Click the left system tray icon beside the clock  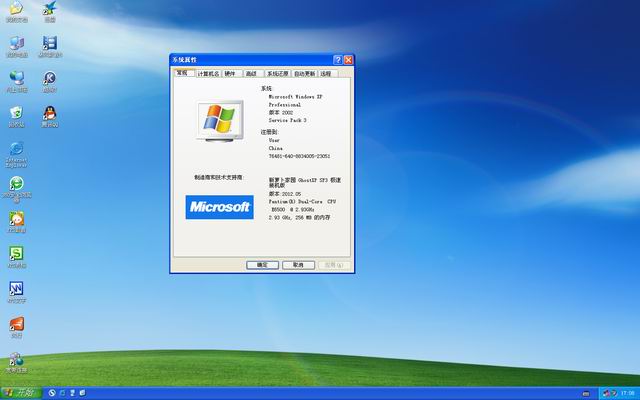[x=607, y=393]
